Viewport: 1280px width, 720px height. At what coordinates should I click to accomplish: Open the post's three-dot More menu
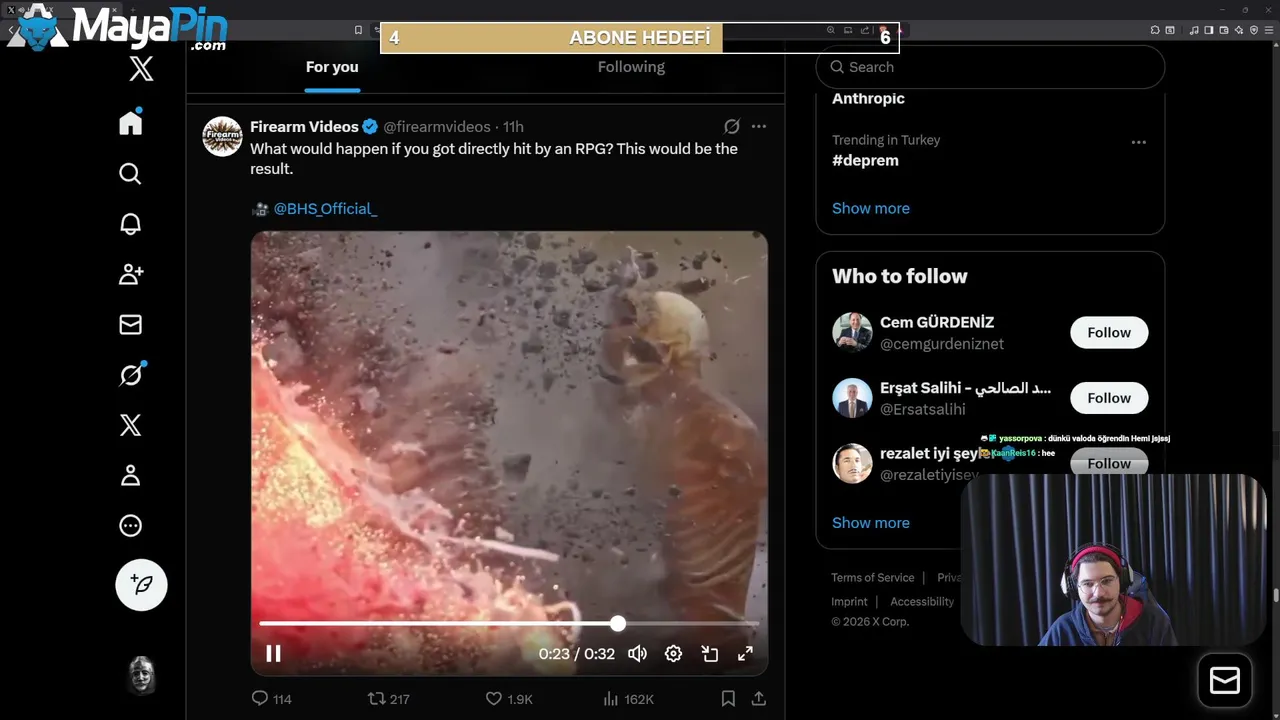759,127
